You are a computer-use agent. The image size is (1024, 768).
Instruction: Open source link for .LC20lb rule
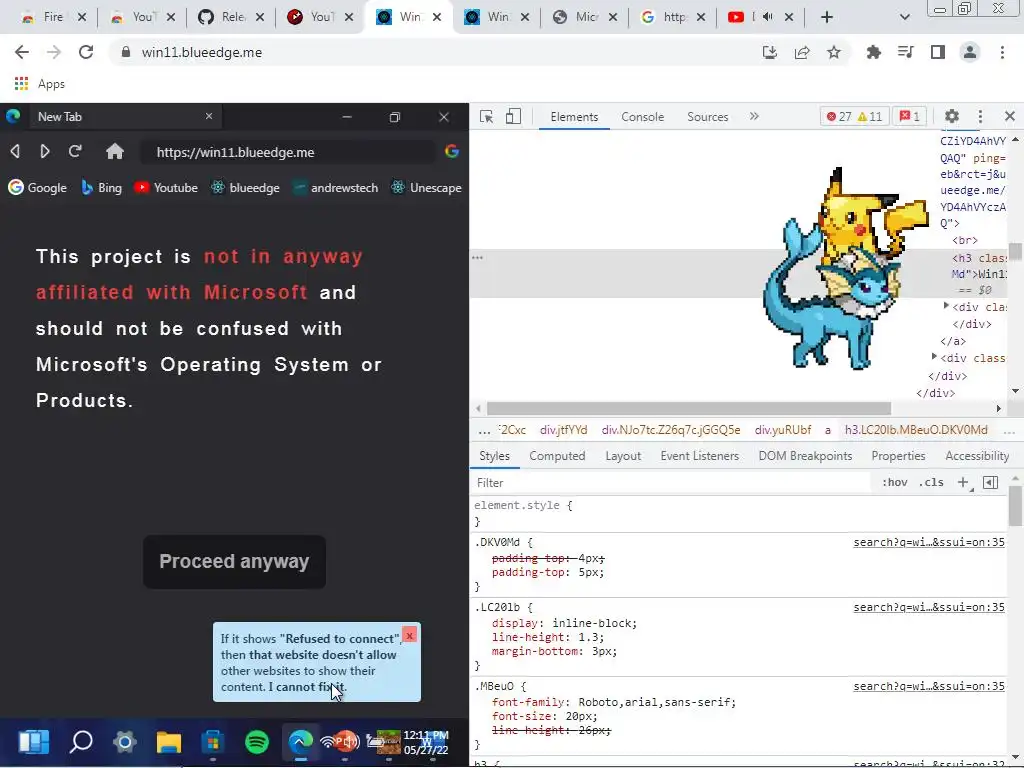[929, 607]
